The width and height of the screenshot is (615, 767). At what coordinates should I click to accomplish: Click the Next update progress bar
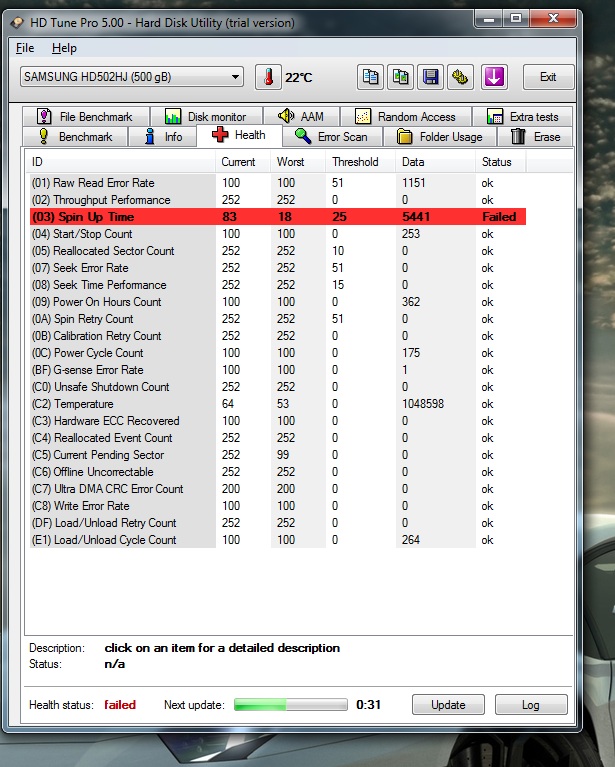[291, 704]
